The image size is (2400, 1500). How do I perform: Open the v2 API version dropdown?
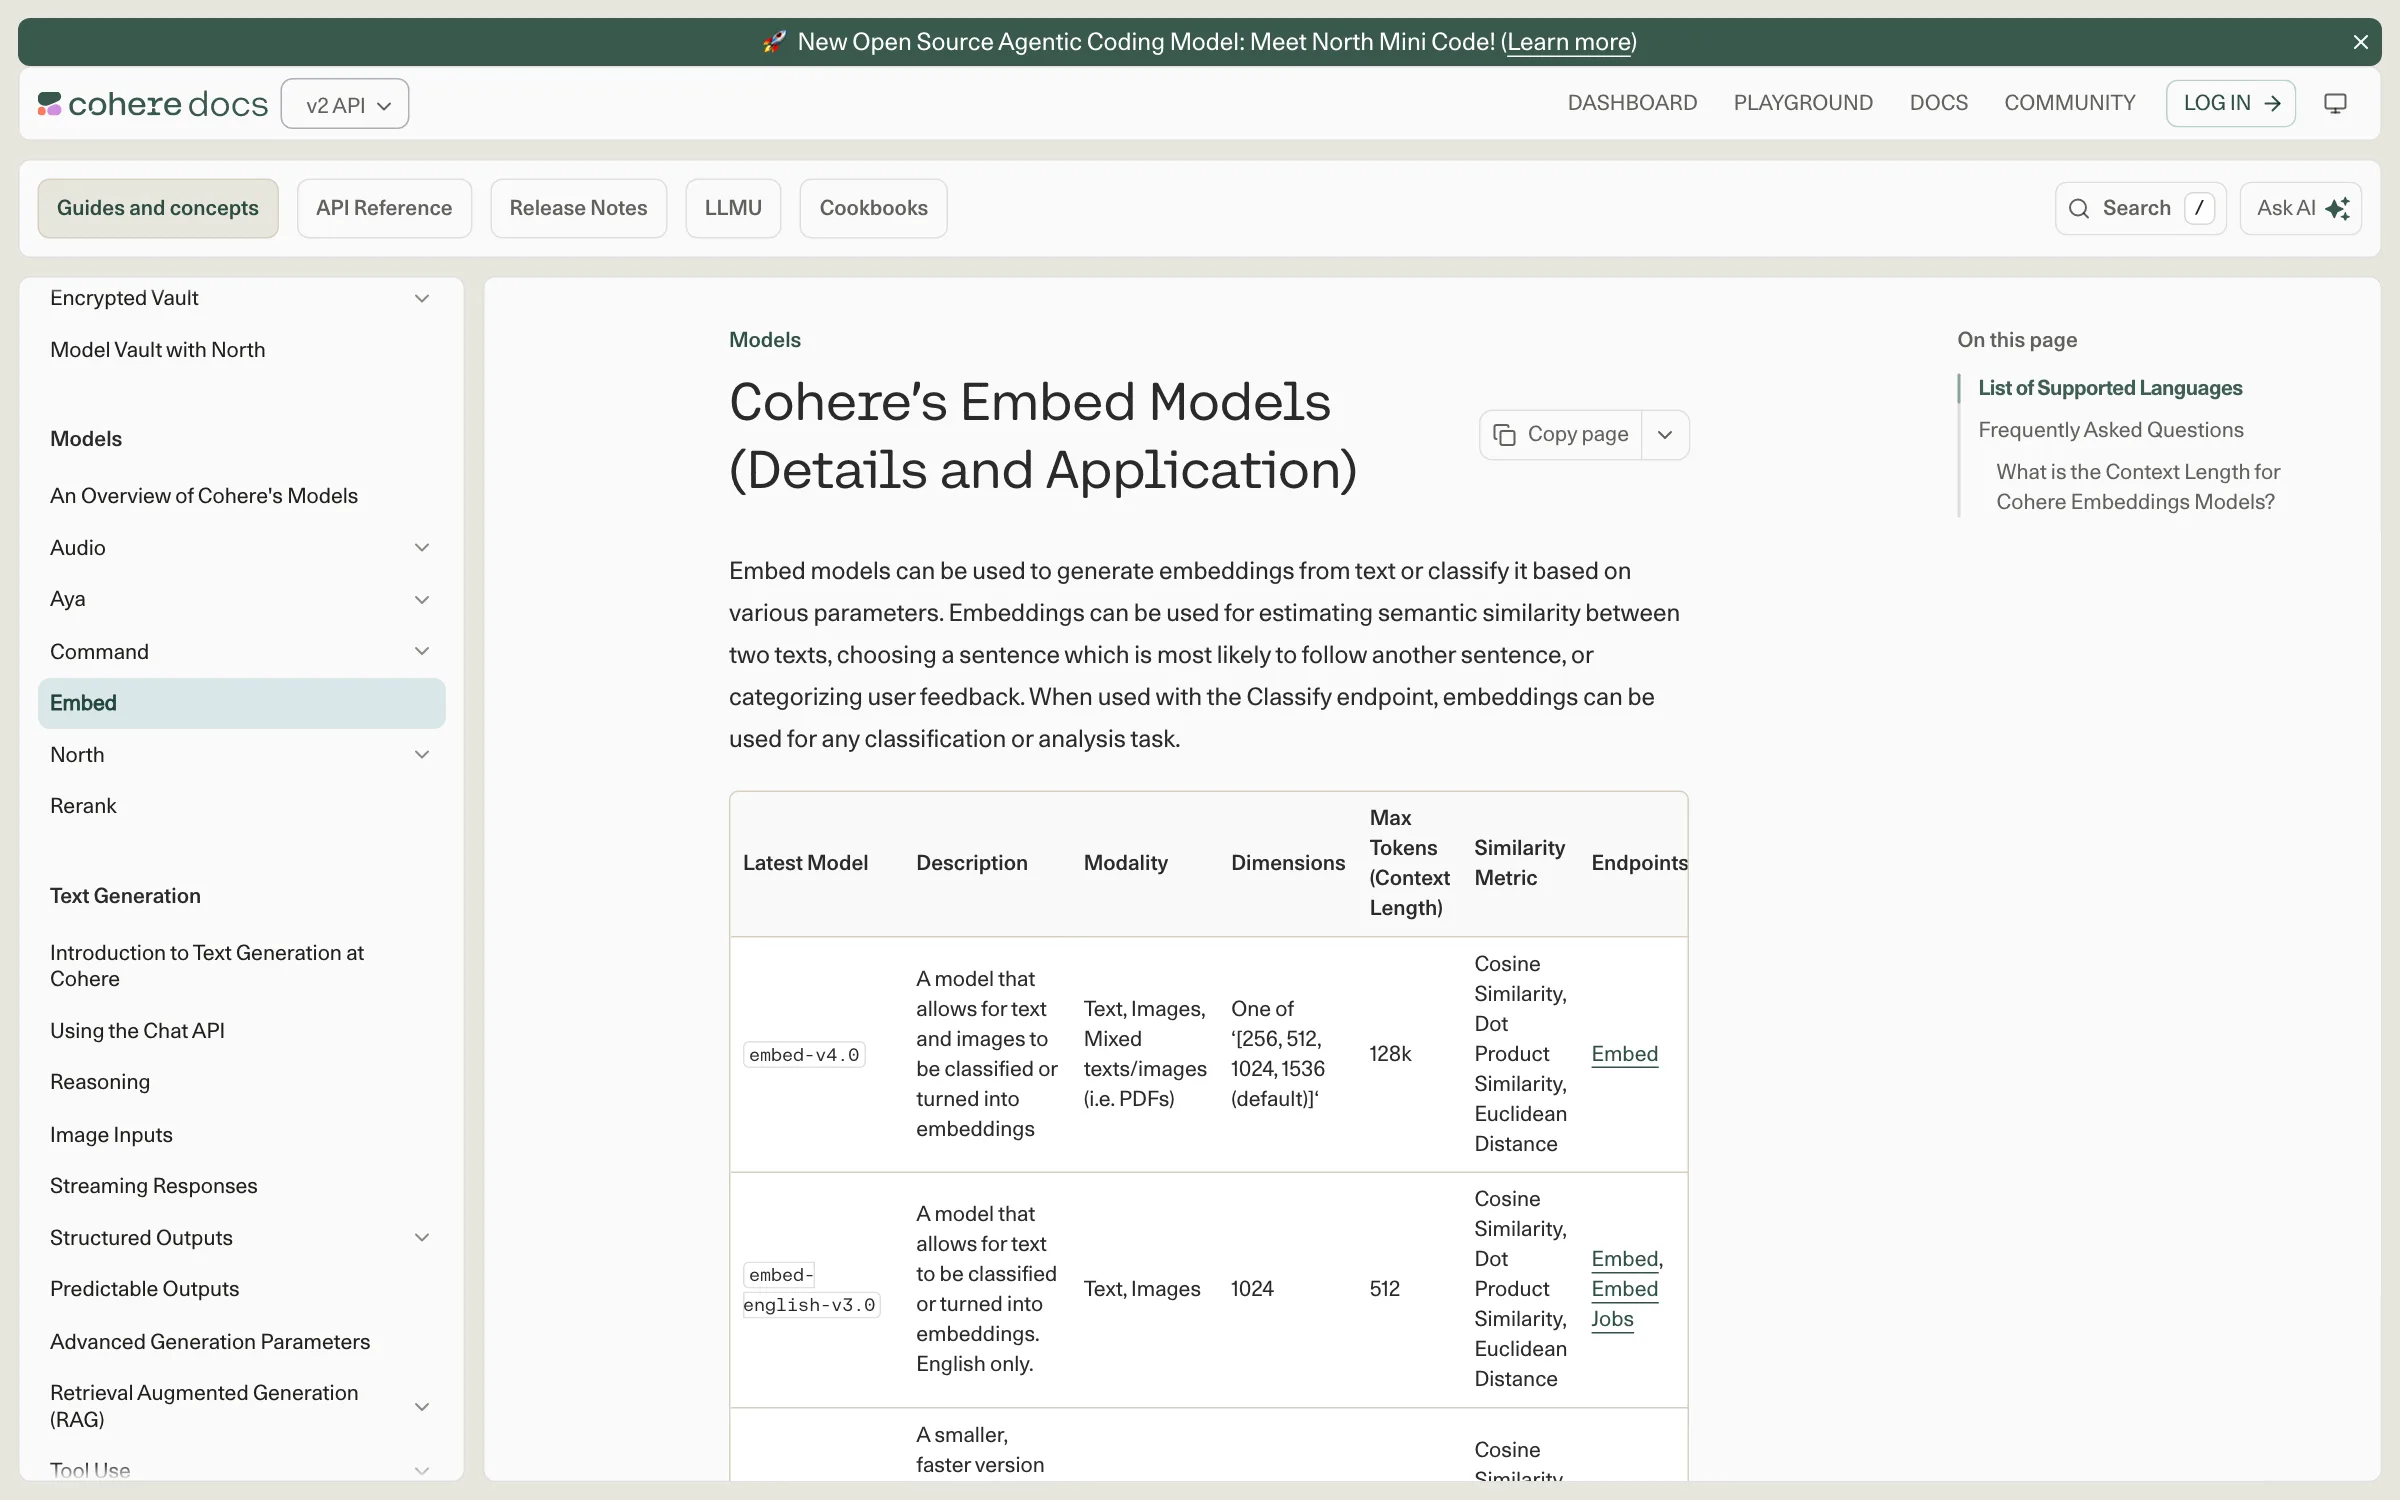(345, 104)
